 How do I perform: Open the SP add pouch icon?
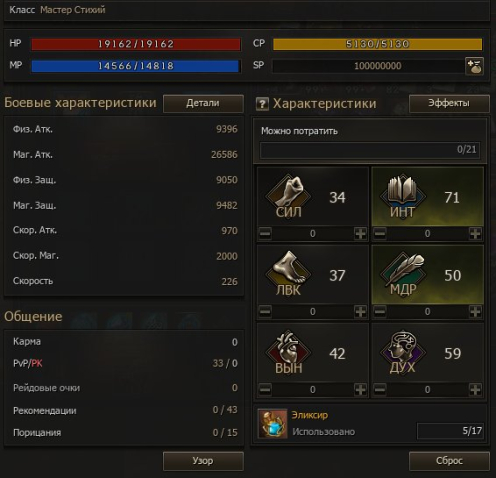tap(474, 66)
